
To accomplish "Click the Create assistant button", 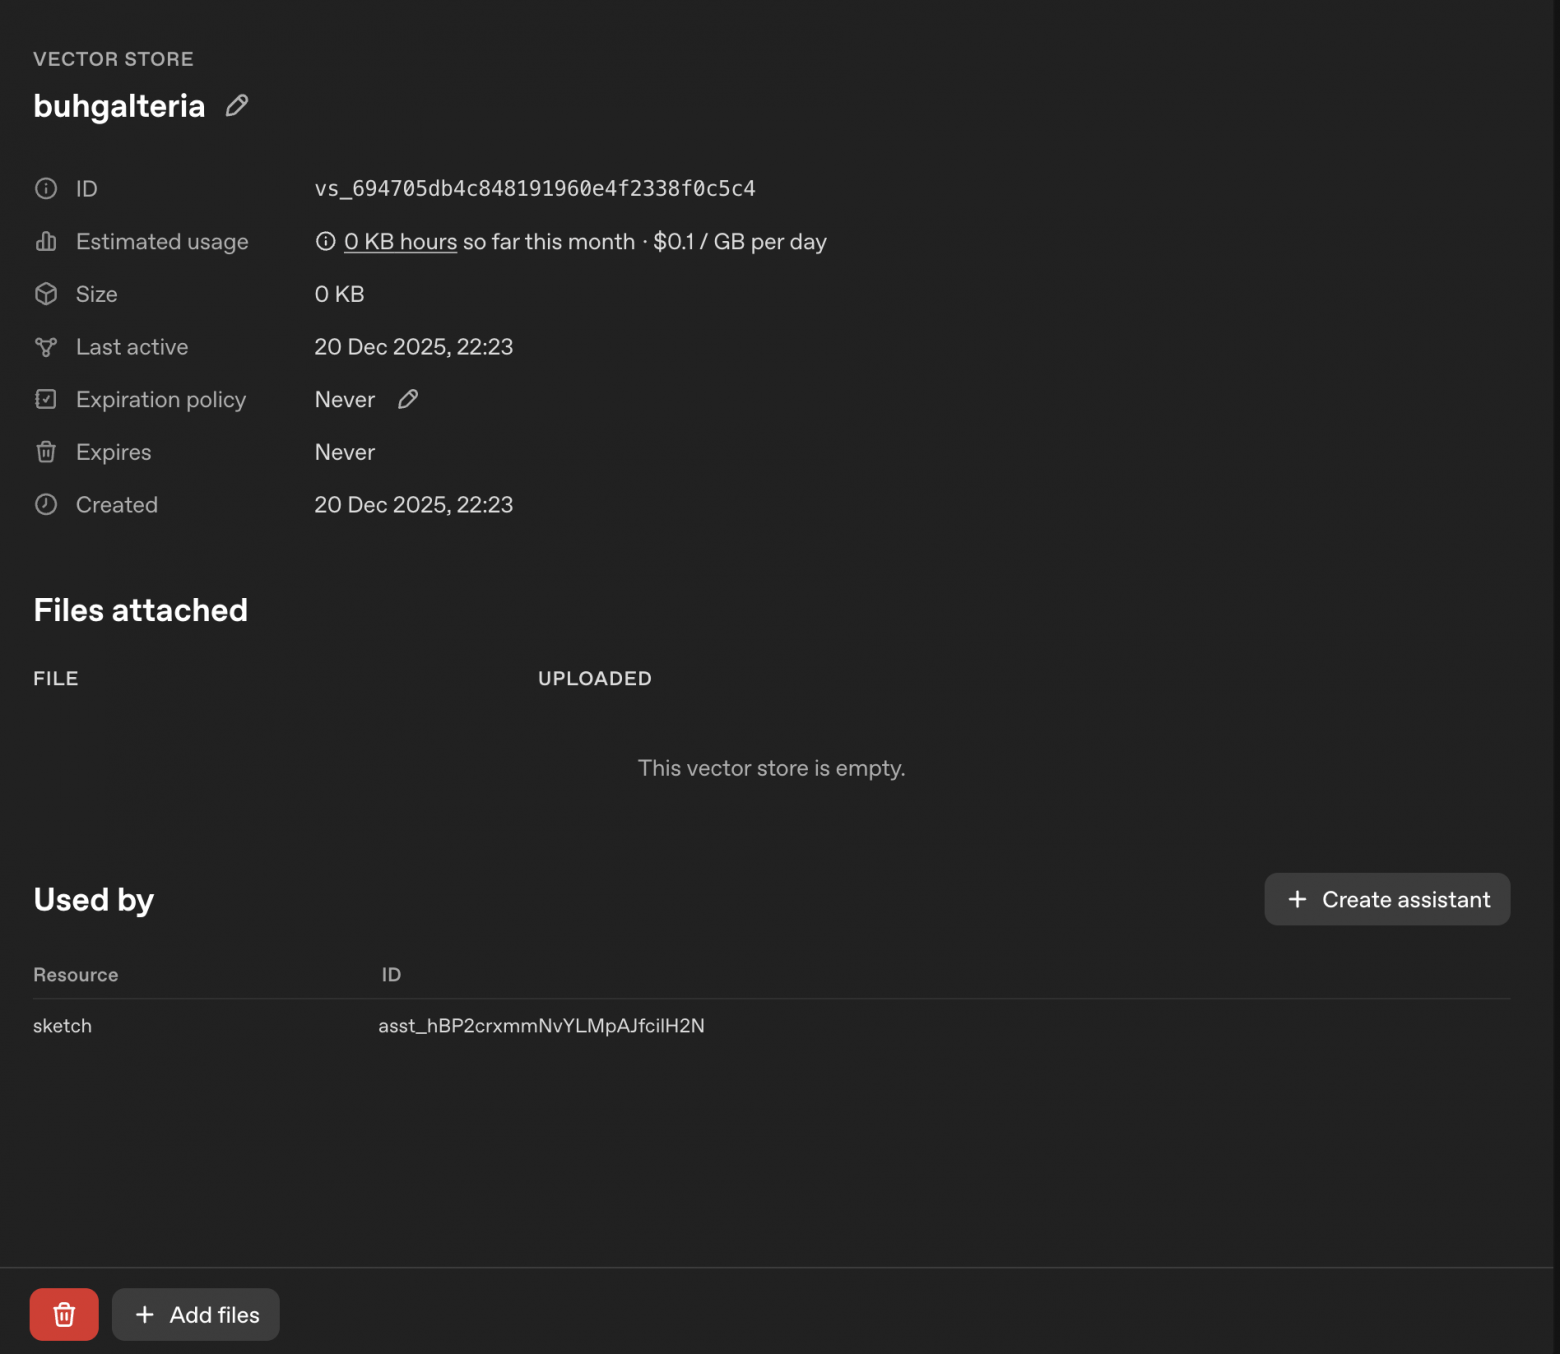I will point(1387,899).
